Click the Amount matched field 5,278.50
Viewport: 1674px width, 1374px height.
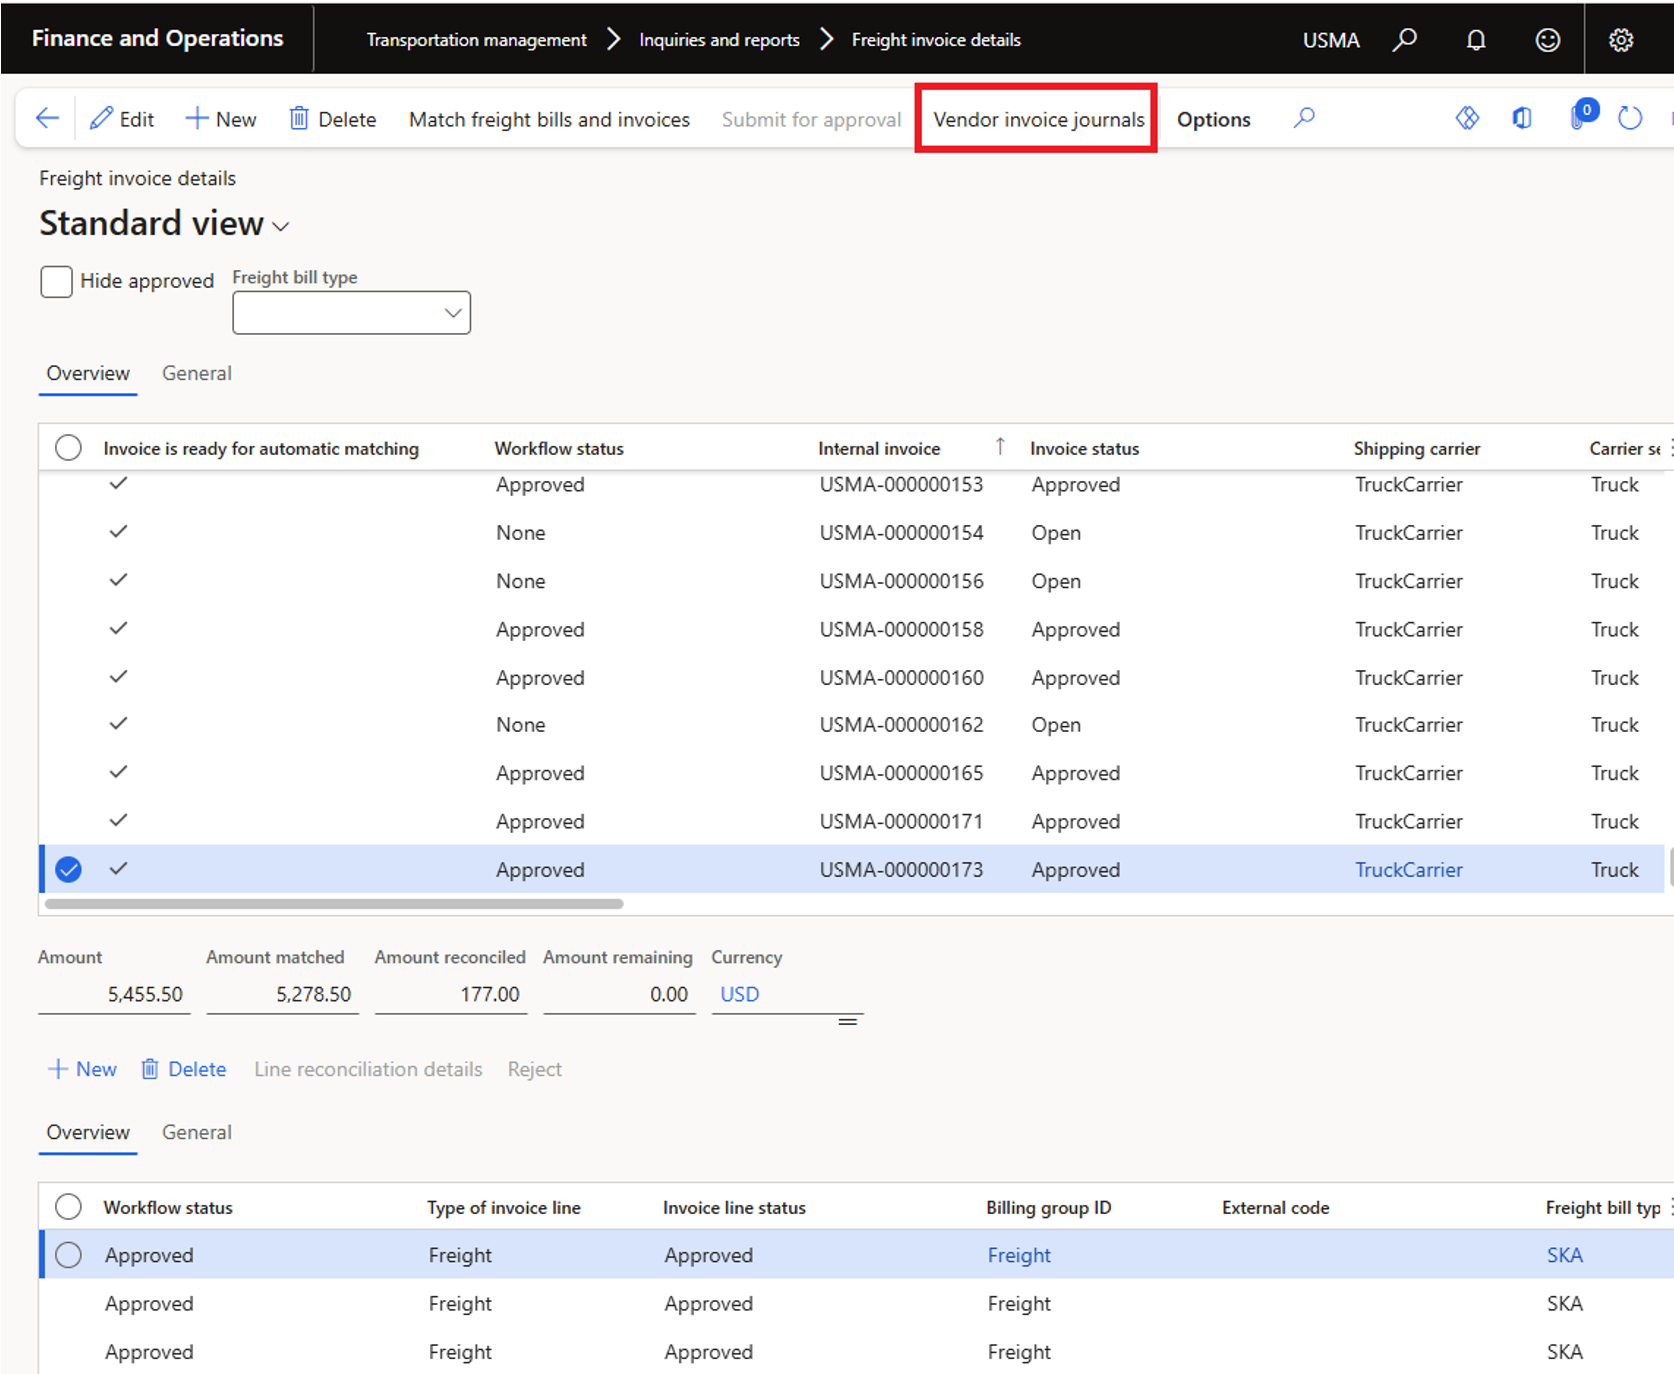pyautogui.click(x=282, y=994)
